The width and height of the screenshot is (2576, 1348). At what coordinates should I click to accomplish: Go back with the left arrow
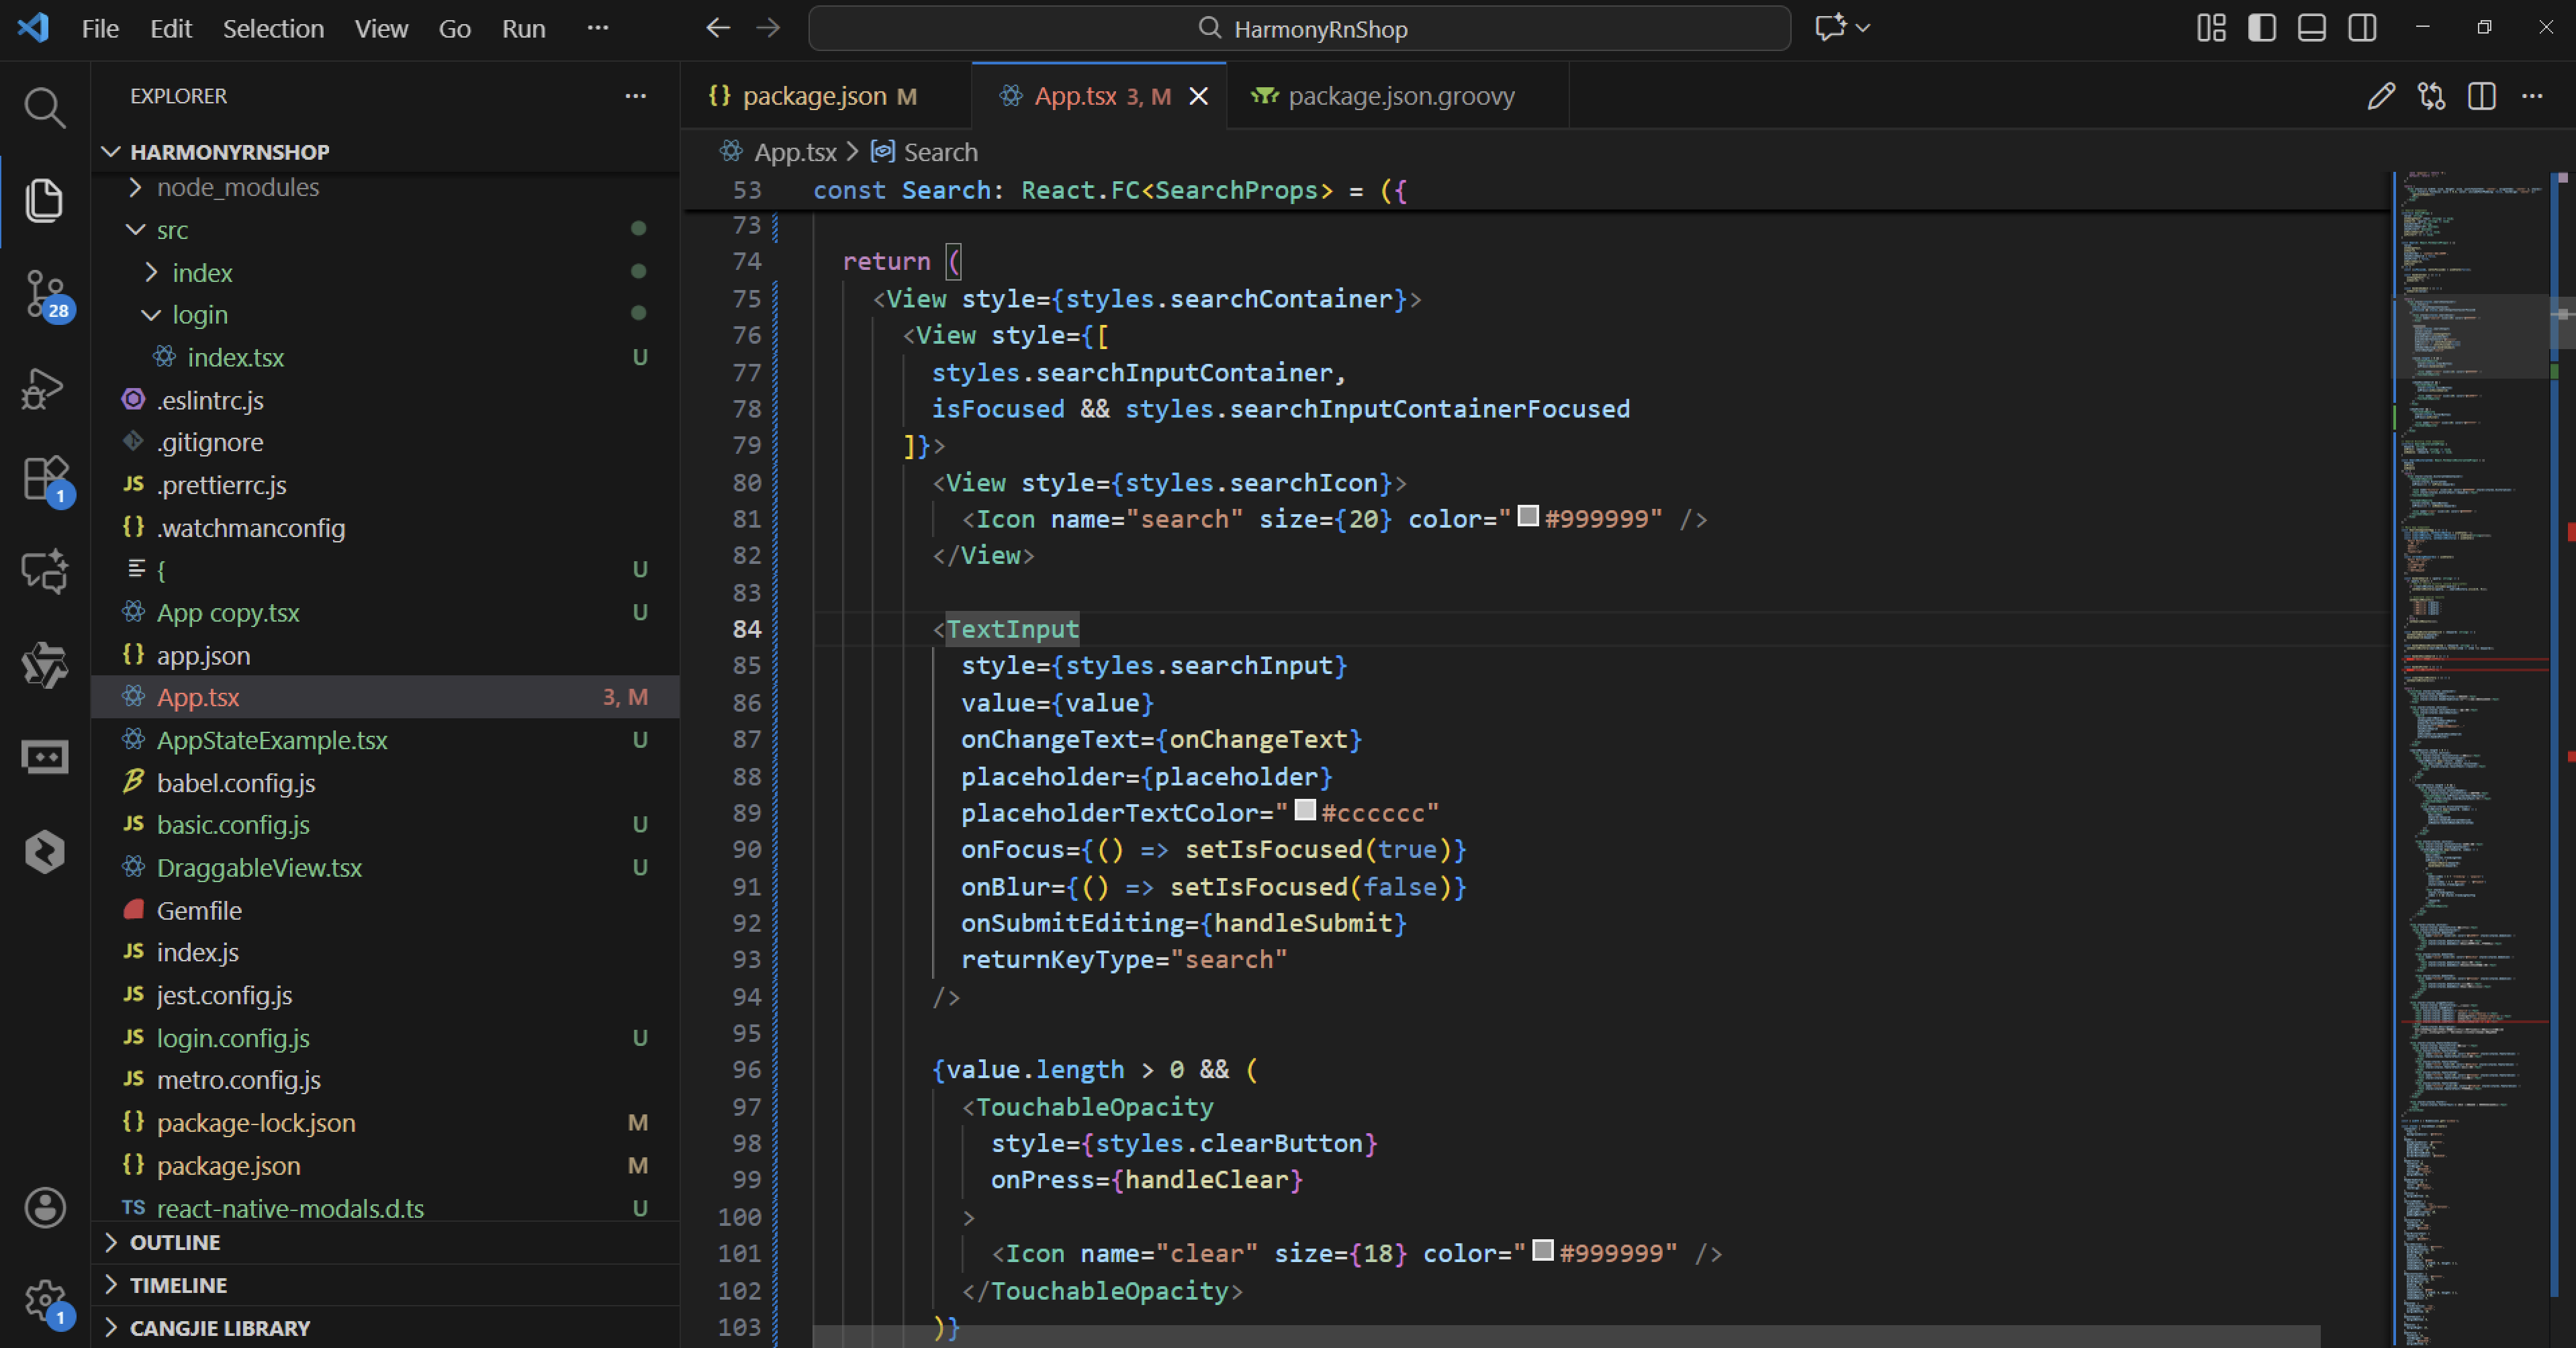tap(718, 28)
